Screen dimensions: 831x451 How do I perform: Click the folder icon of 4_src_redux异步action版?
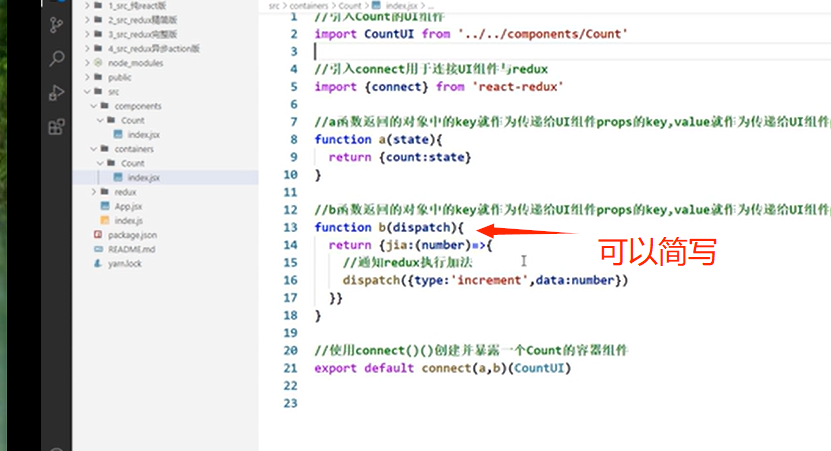(x=98, y=48)
